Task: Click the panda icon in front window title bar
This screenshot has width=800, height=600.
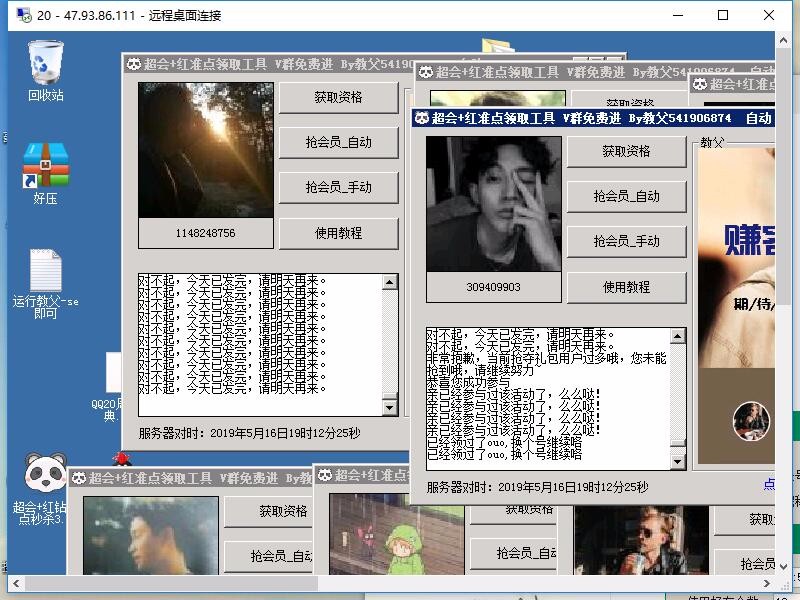Action: point(422,118)
